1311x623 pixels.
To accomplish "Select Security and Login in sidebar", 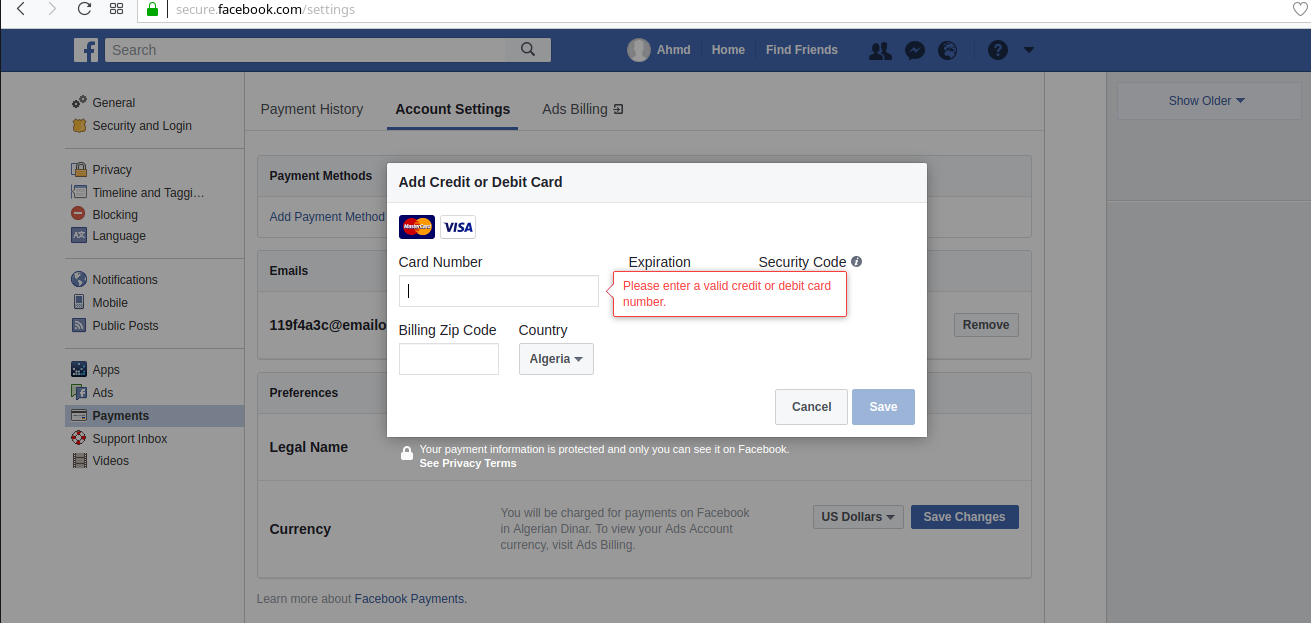I will click(x=142, y=126).
